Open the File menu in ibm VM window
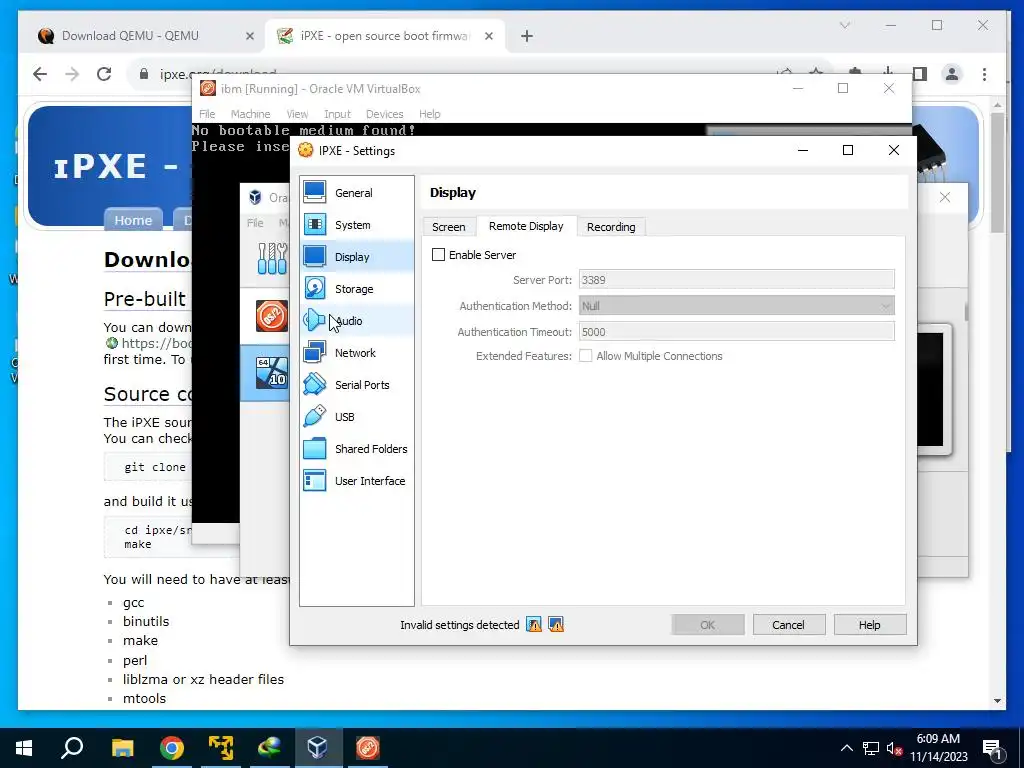 pyautogui.click(x=207, y=114)
